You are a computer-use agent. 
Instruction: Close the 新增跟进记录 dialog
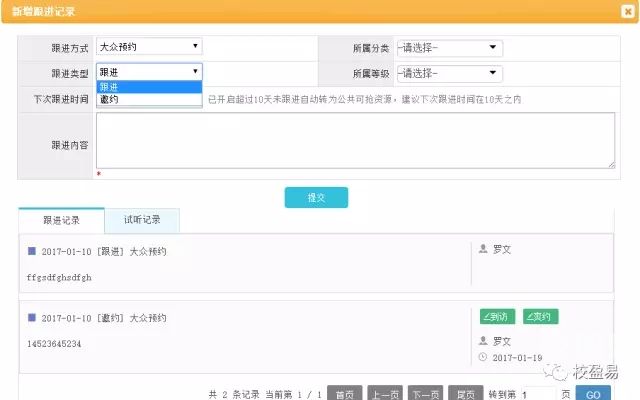click(627, 11)
